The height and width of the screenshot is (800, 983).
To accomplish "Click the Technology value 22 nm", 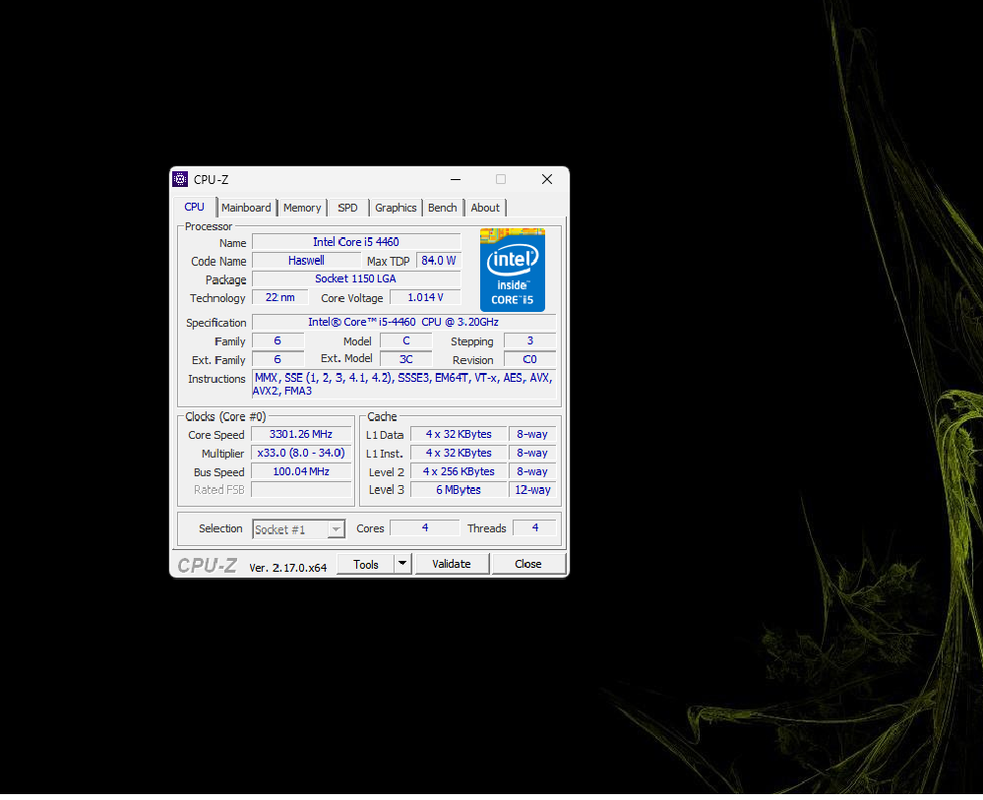I will [280, 297].
